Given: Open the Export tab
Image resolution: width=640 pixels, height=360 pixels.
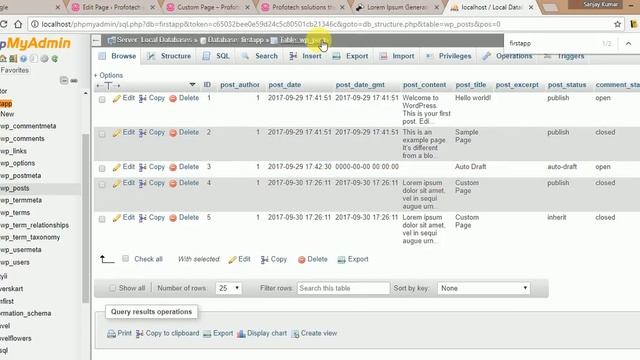Looking at the screenshot, I should [350, 56].
